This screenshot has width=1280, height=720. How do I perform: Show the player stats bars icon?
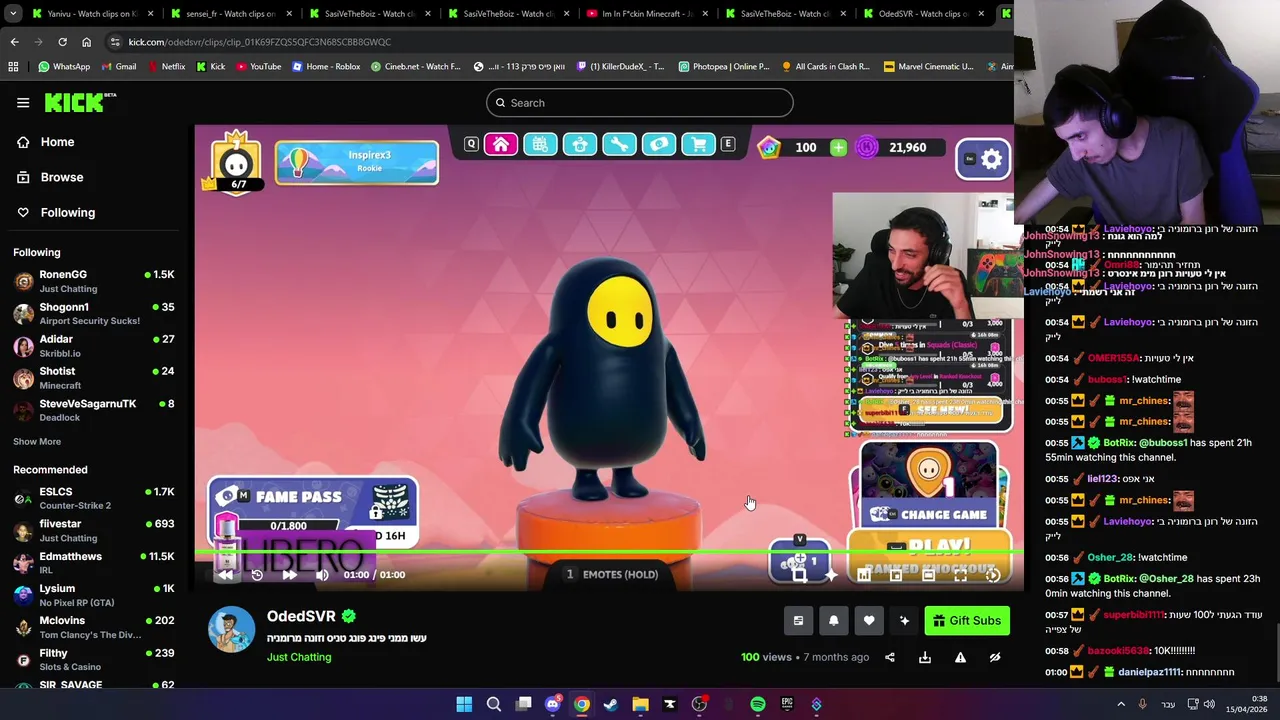tap(864, 575)
